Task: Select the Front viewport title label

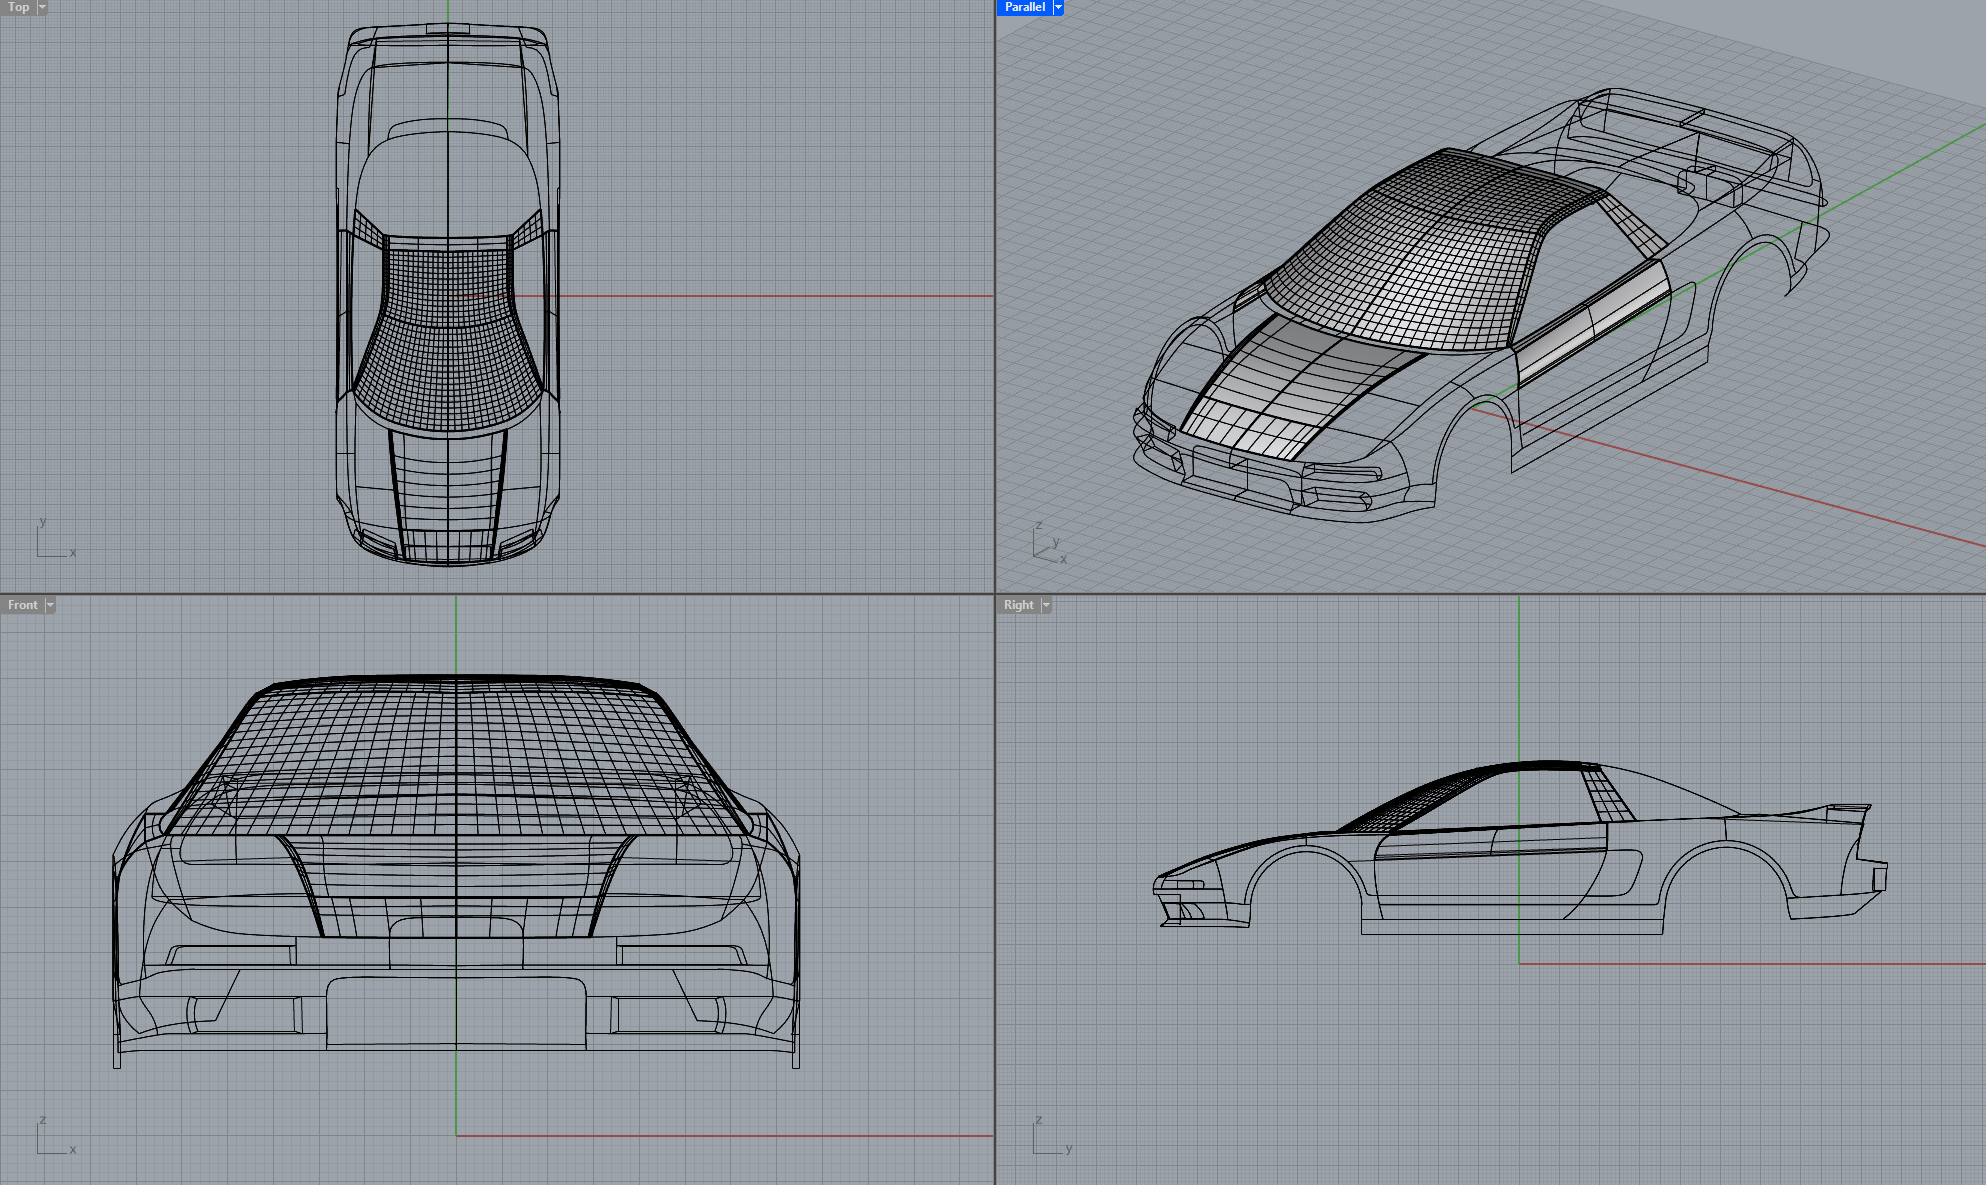Action: point(22,605)
